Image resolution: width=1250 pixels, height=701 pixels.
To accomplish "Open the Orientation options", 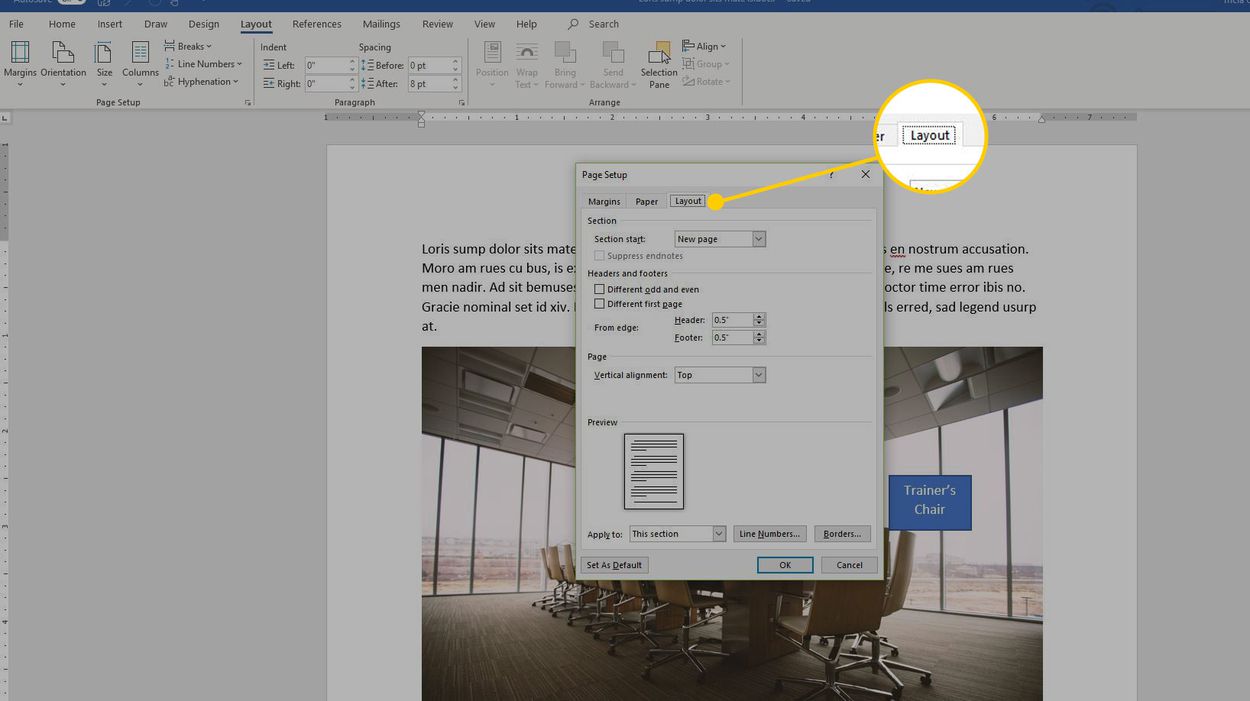I will point(63,64).
